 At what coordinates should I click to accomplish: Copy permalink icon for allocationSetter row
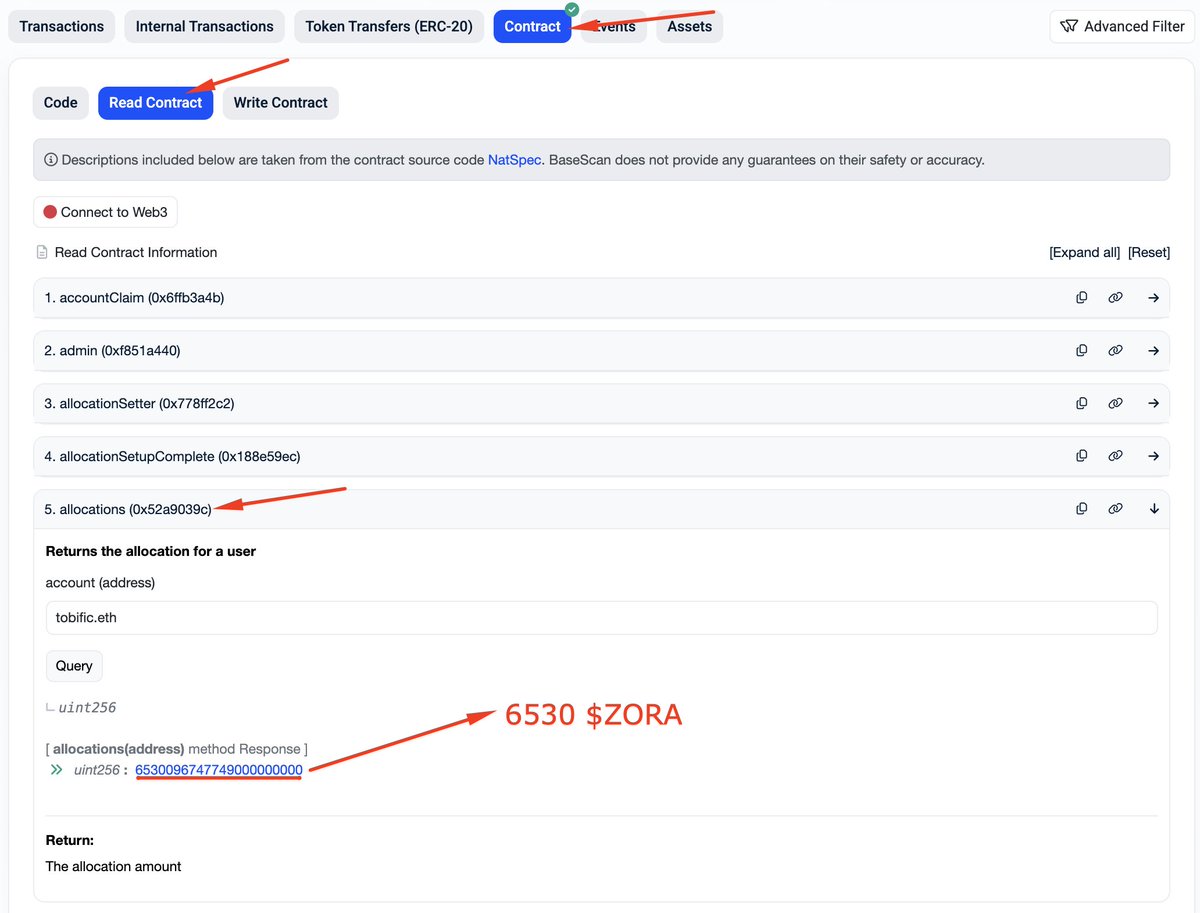(x=1115, y=403)
